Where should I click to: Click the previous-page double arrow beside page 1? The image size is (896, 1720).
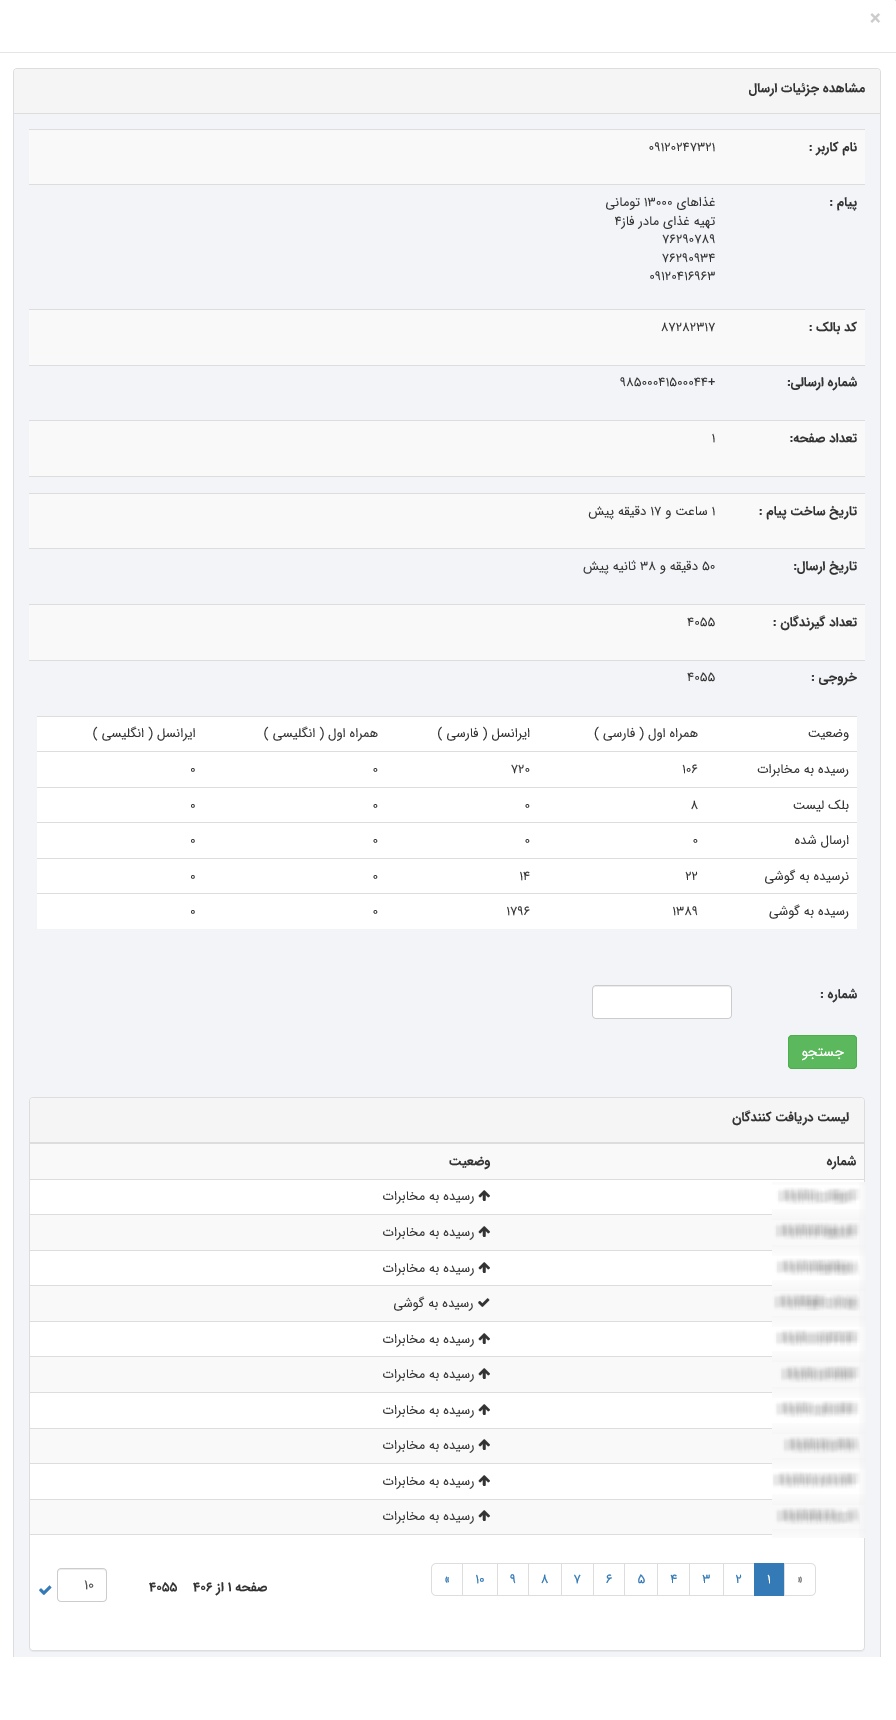coord(800,1580)
